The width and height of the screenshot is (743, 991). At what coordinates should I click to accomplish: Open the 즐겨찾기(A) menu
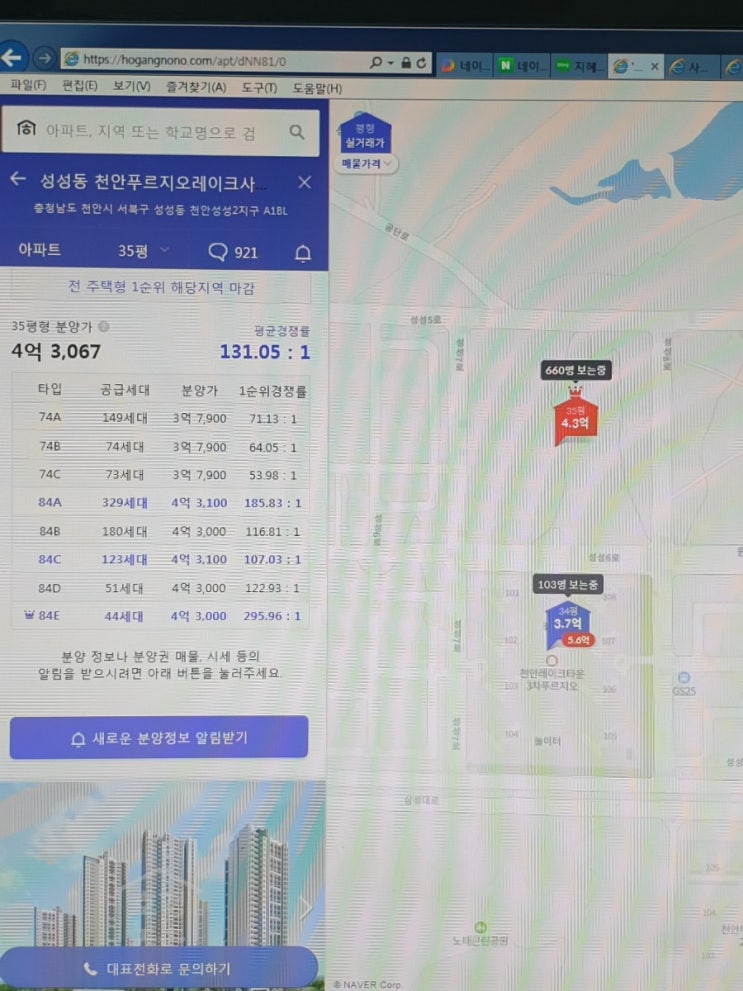196,87
